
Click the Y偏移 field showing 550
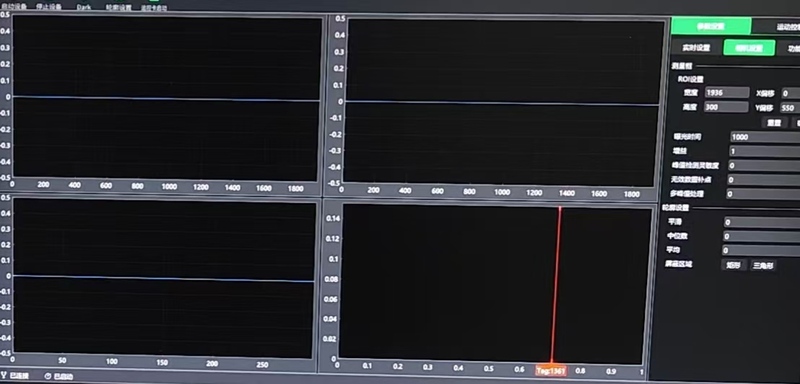pyautogui.click(x=790, y=108)
